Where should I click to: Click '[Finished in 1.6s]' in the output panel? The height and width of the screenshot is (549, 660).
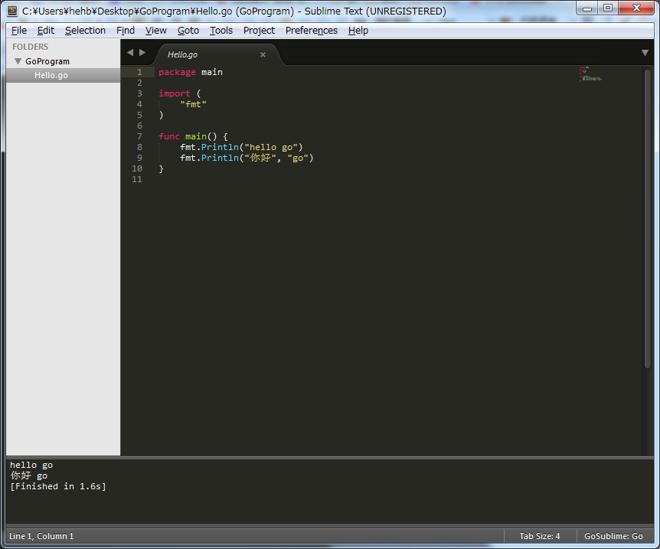pyautogui.click(x=58, y=486)
